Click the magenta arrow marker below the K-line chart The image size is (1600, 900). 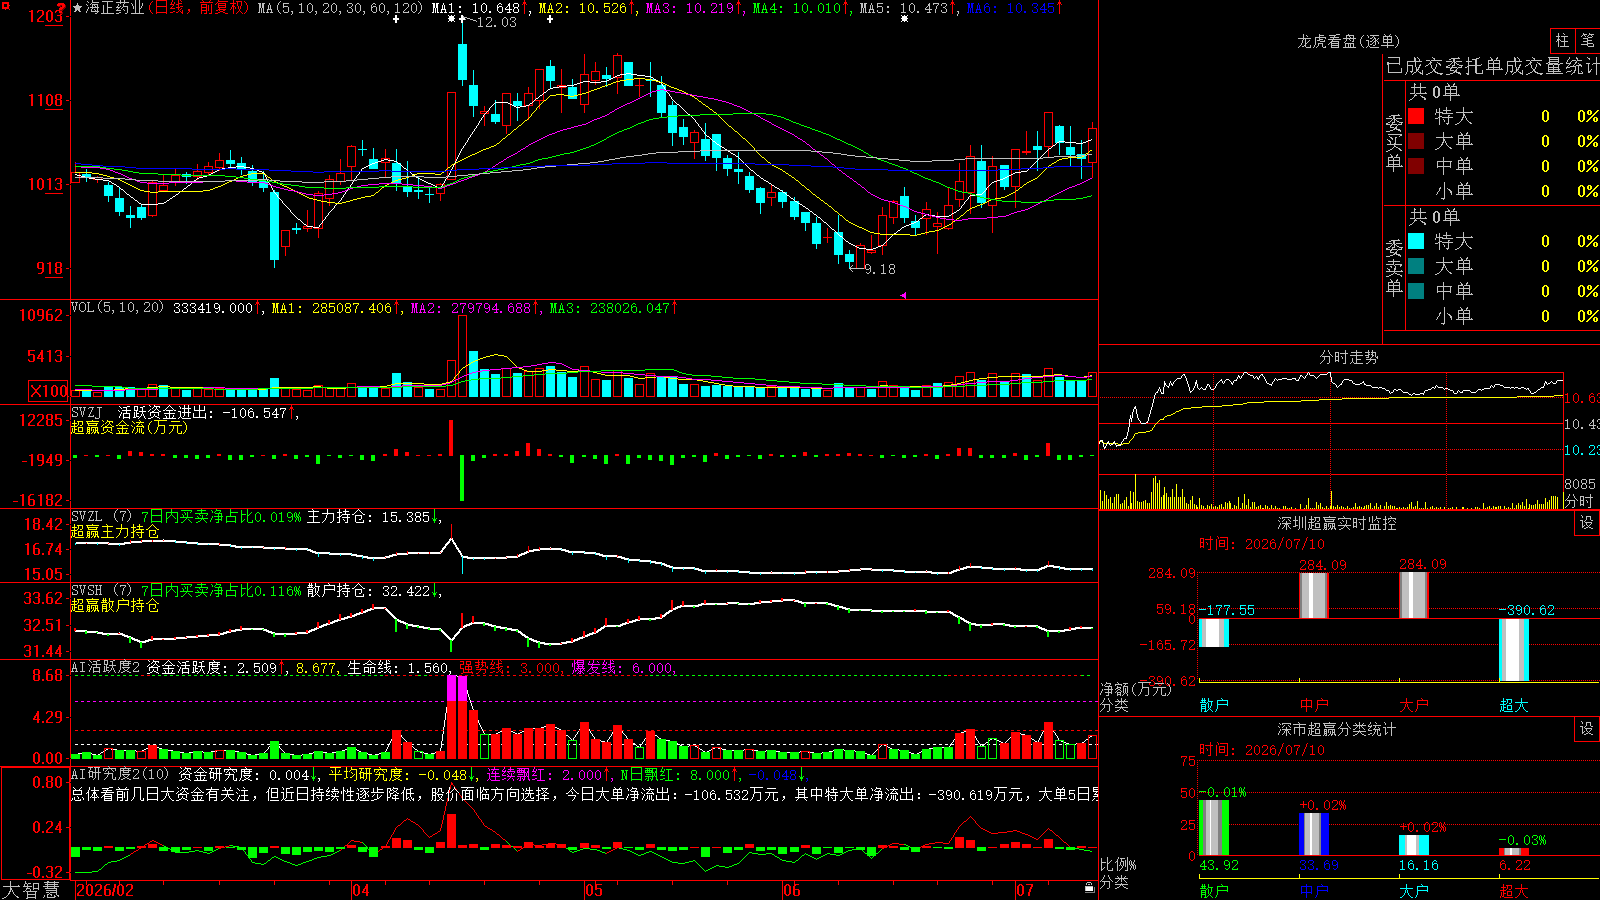(x=903, y=295)
